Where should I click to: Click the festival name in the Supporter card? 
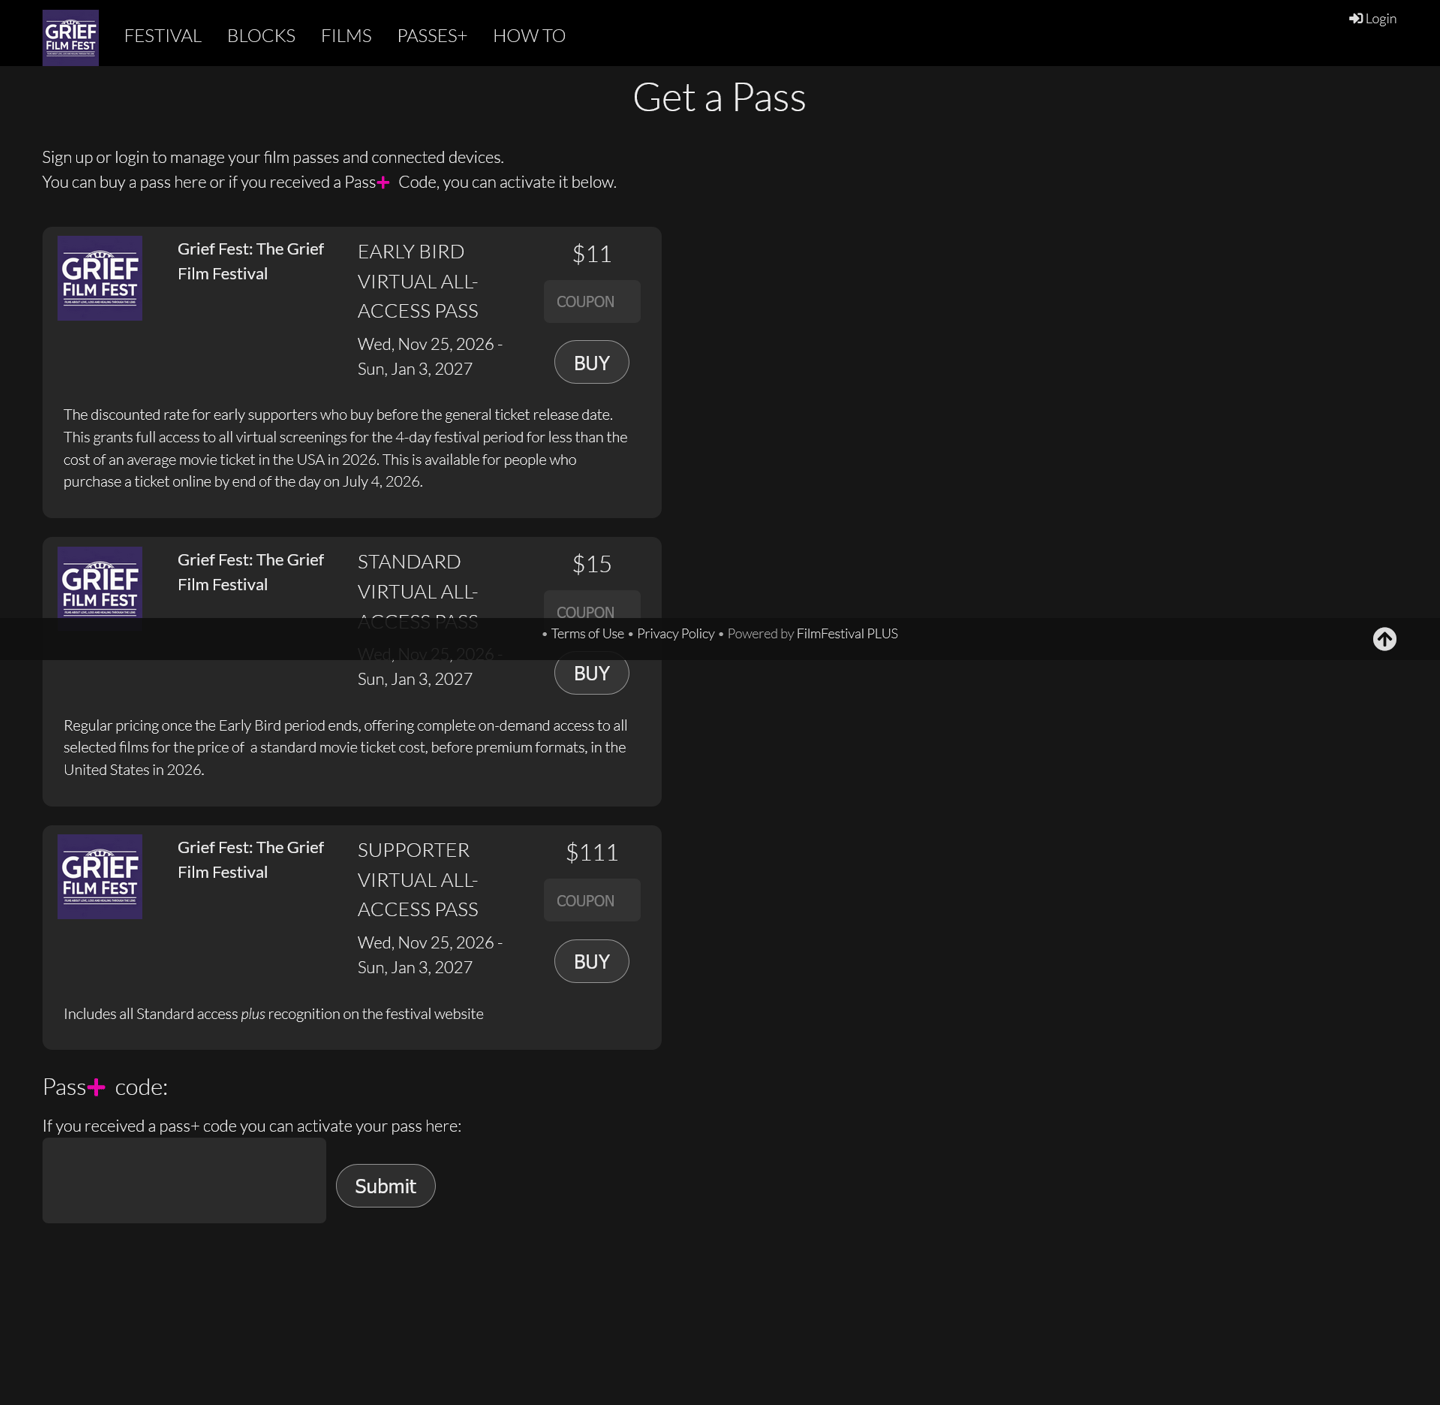[x=251, y=859]
